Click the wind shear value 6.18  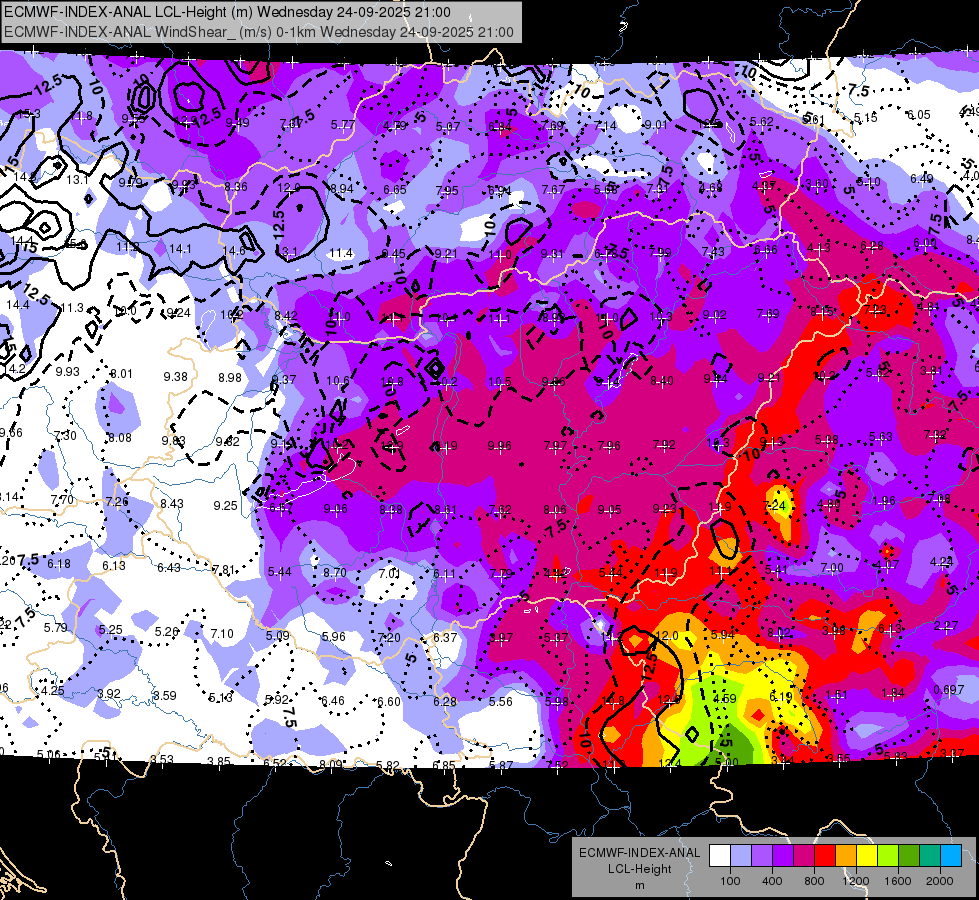(x=59, y=563)
